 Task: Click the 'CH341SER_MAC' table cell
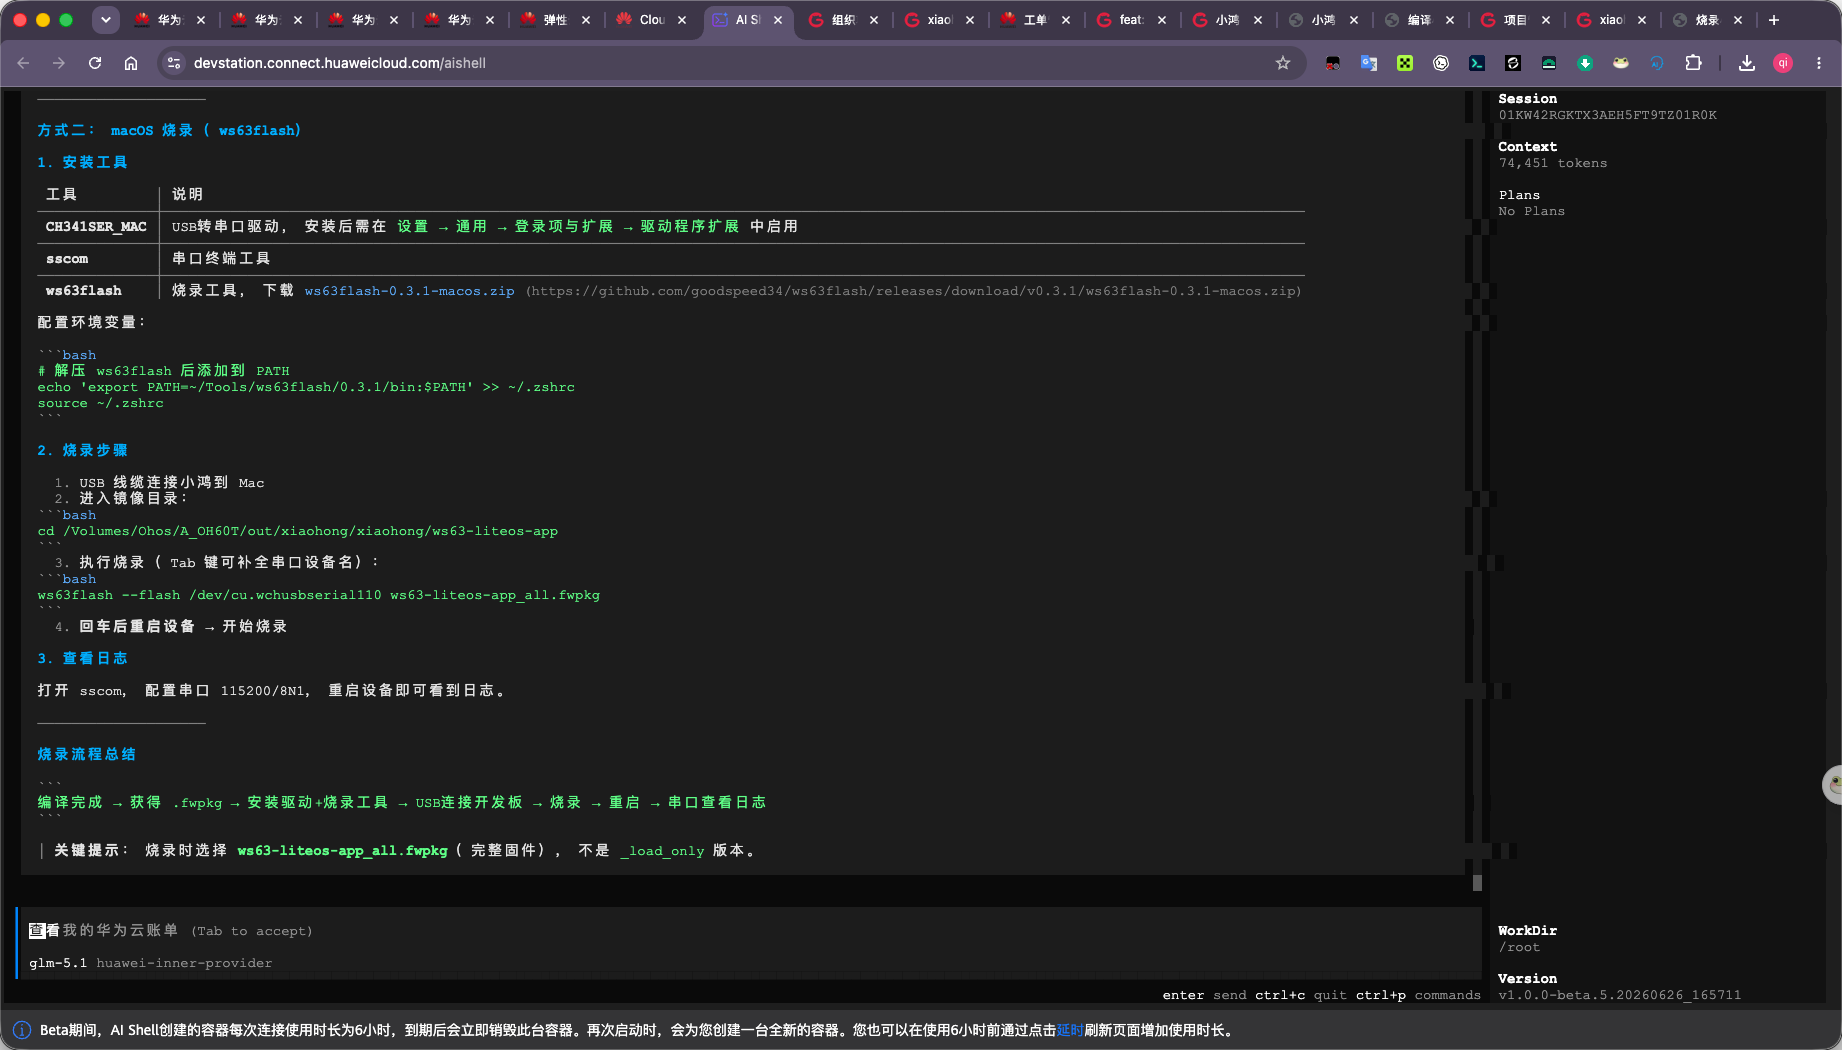pos(96,227)
